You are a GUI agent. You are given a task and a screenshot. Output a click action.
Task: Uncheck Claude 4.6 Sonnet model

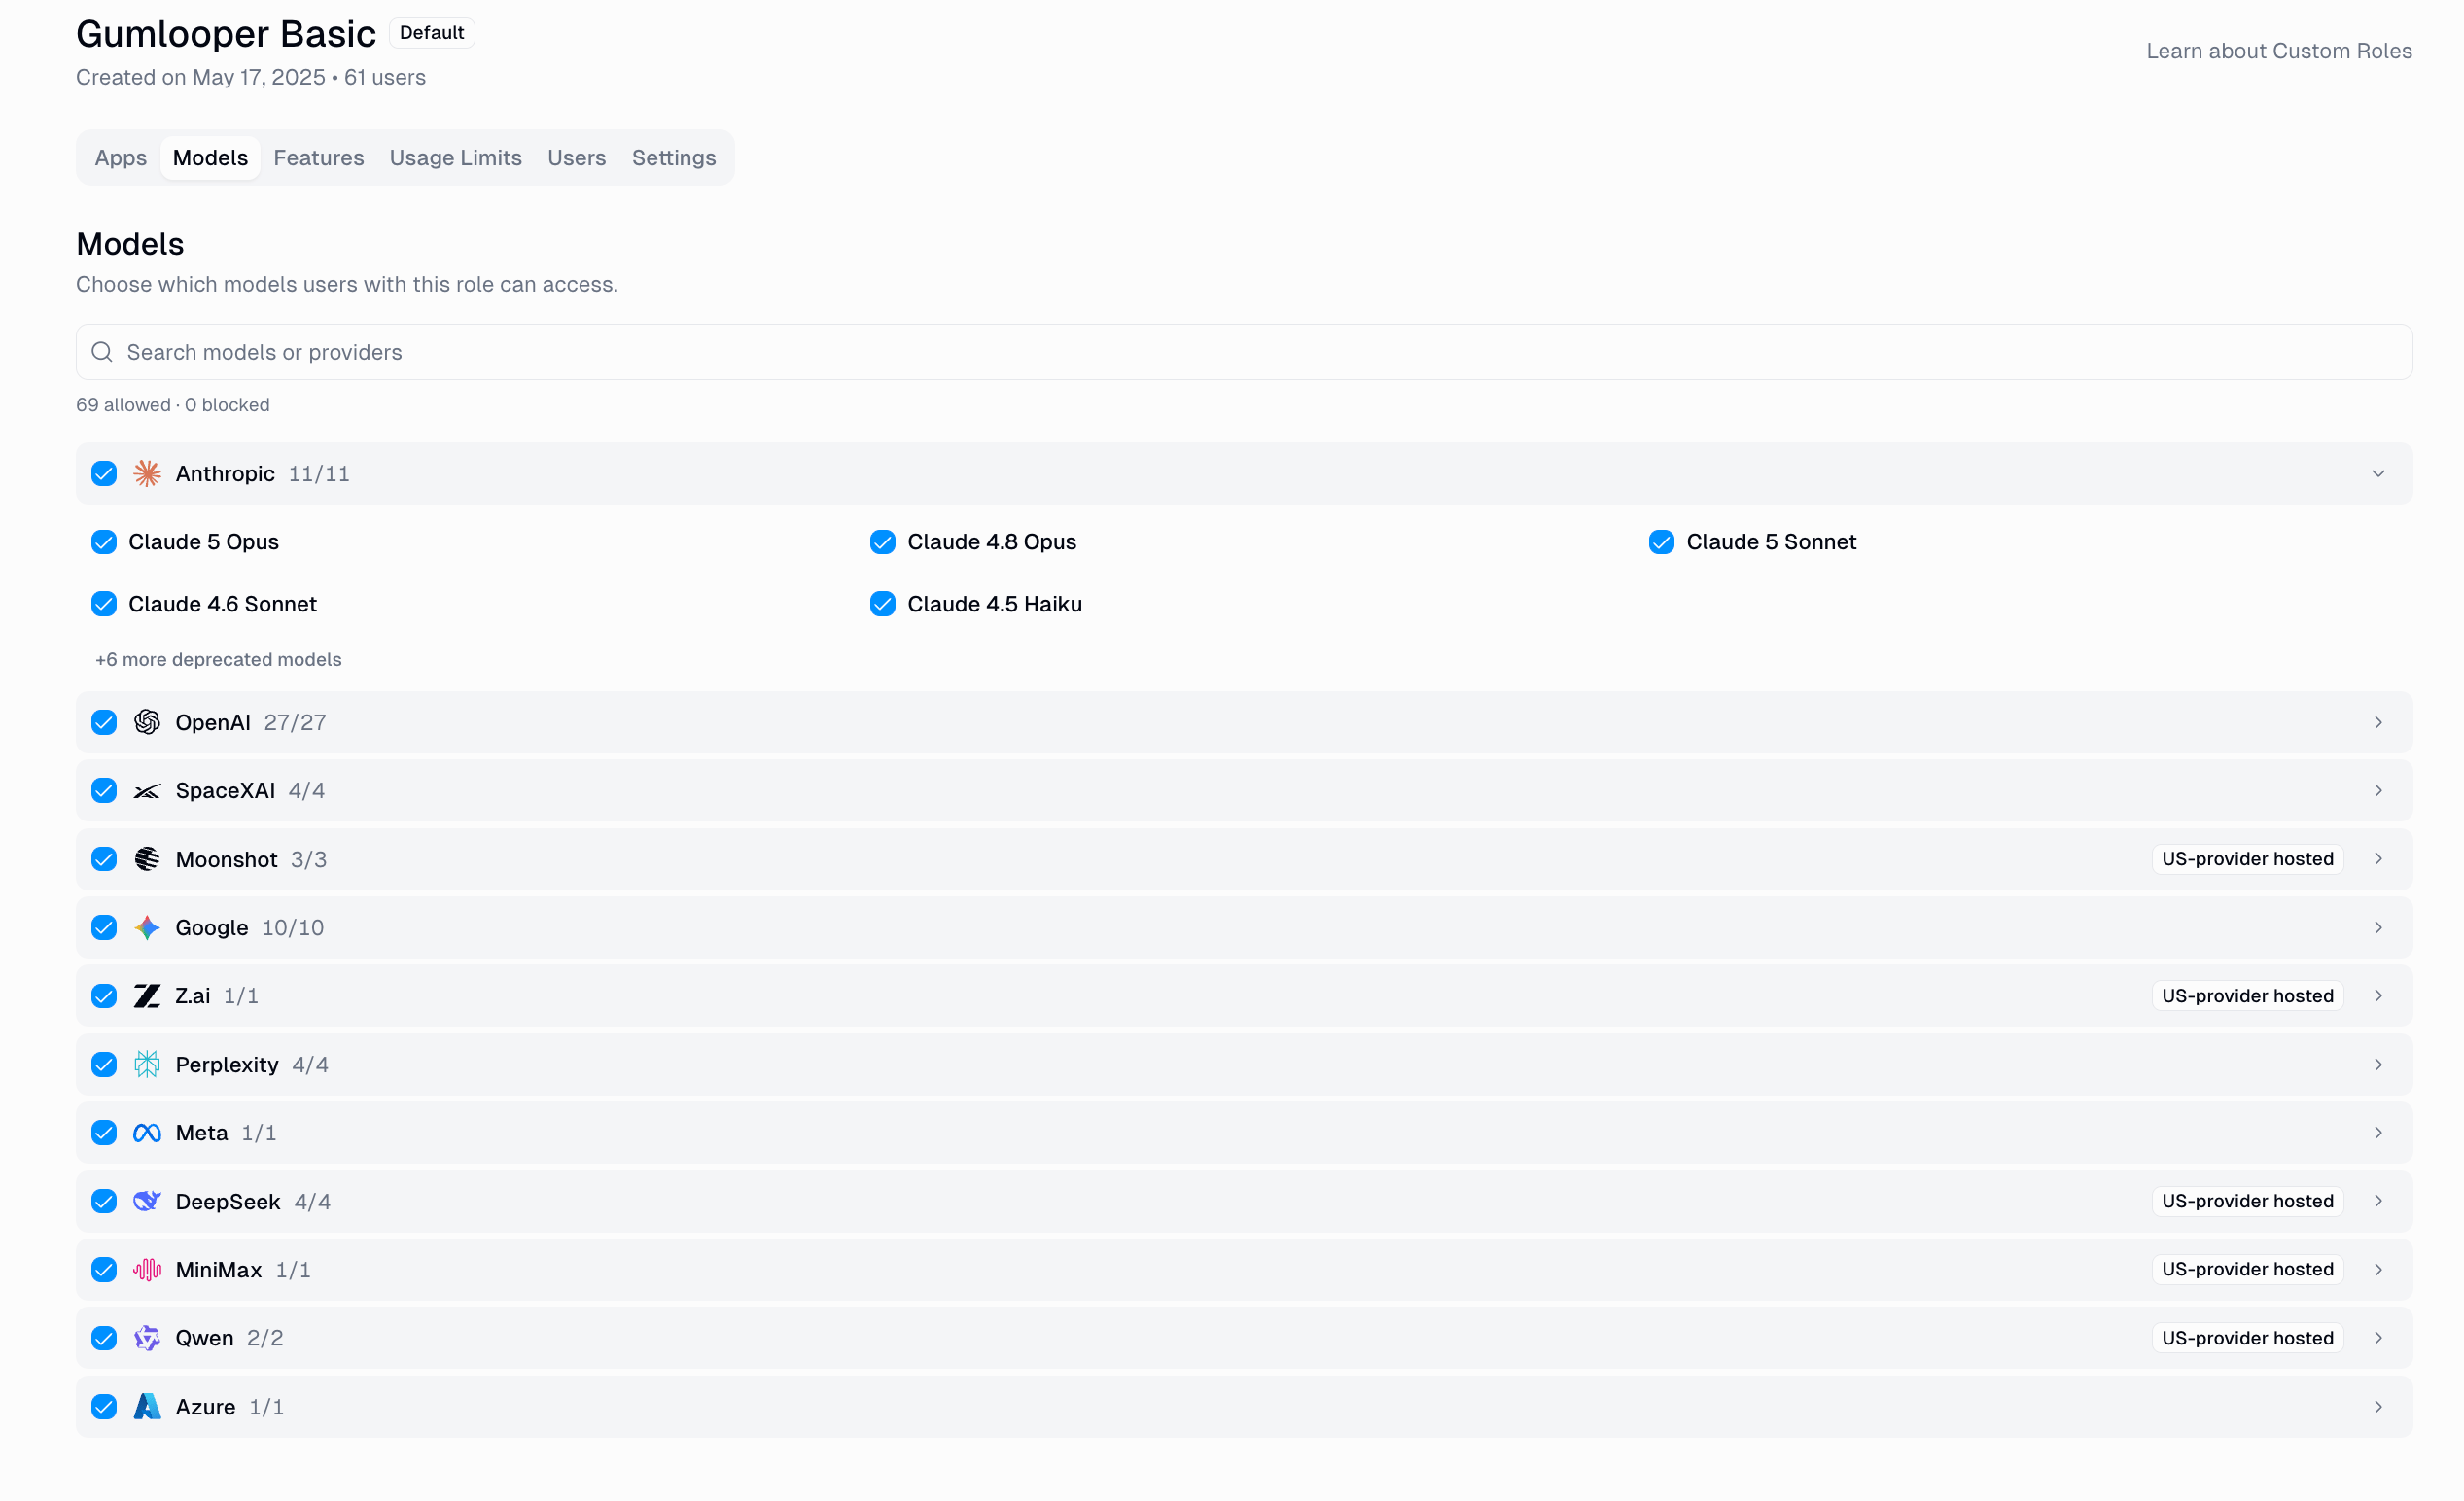(x=104, y=604)
